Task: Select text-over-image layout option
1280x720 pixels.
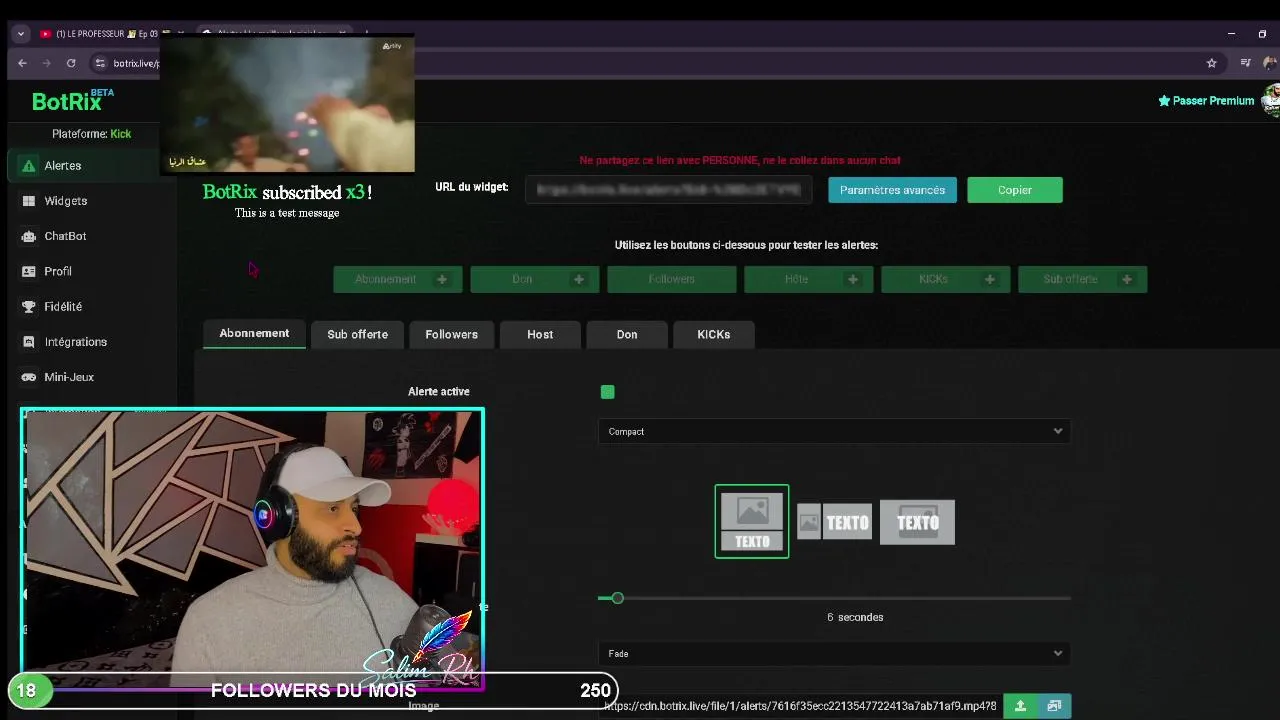Action: [x=917, y=522]
